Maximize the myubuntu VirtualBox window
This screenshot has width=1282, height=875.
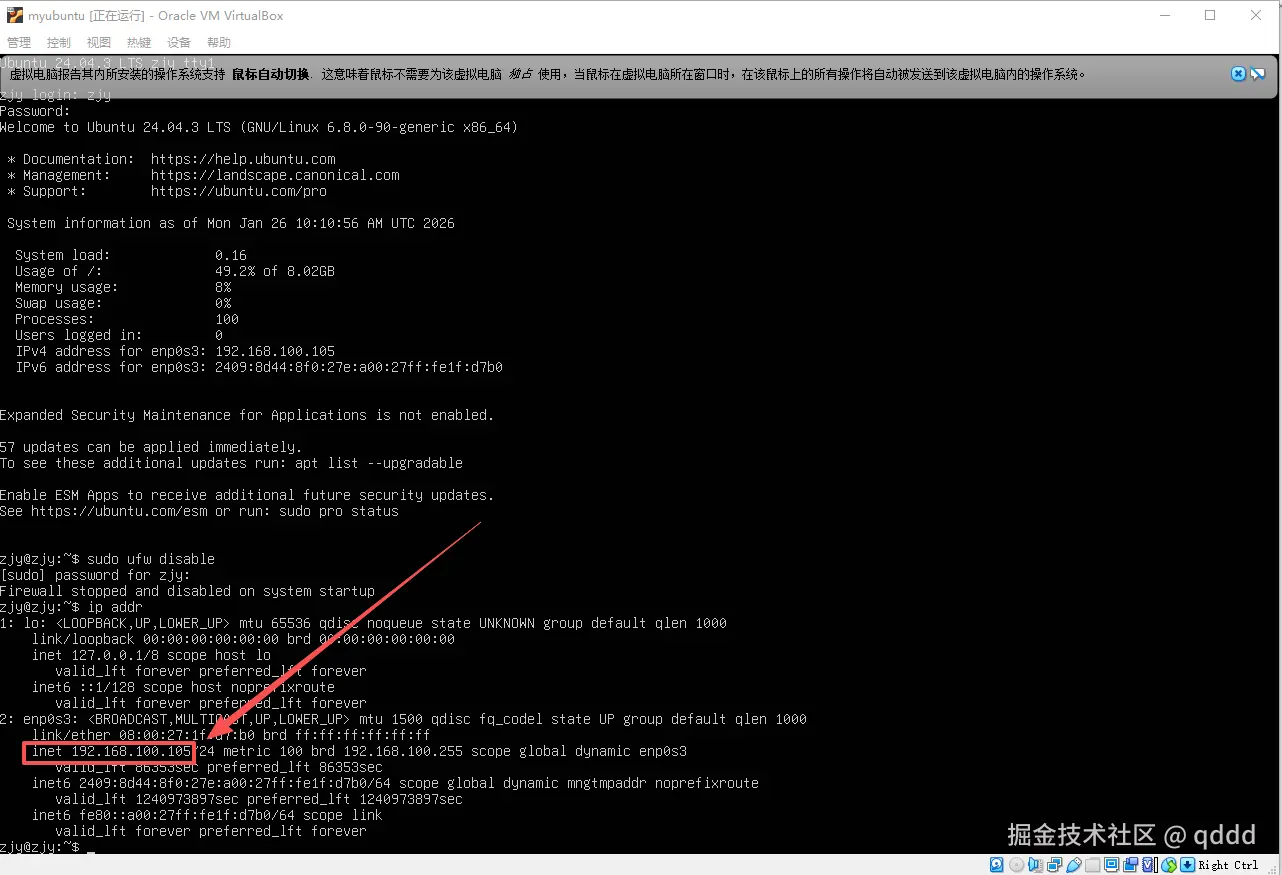pos(1210,15)
